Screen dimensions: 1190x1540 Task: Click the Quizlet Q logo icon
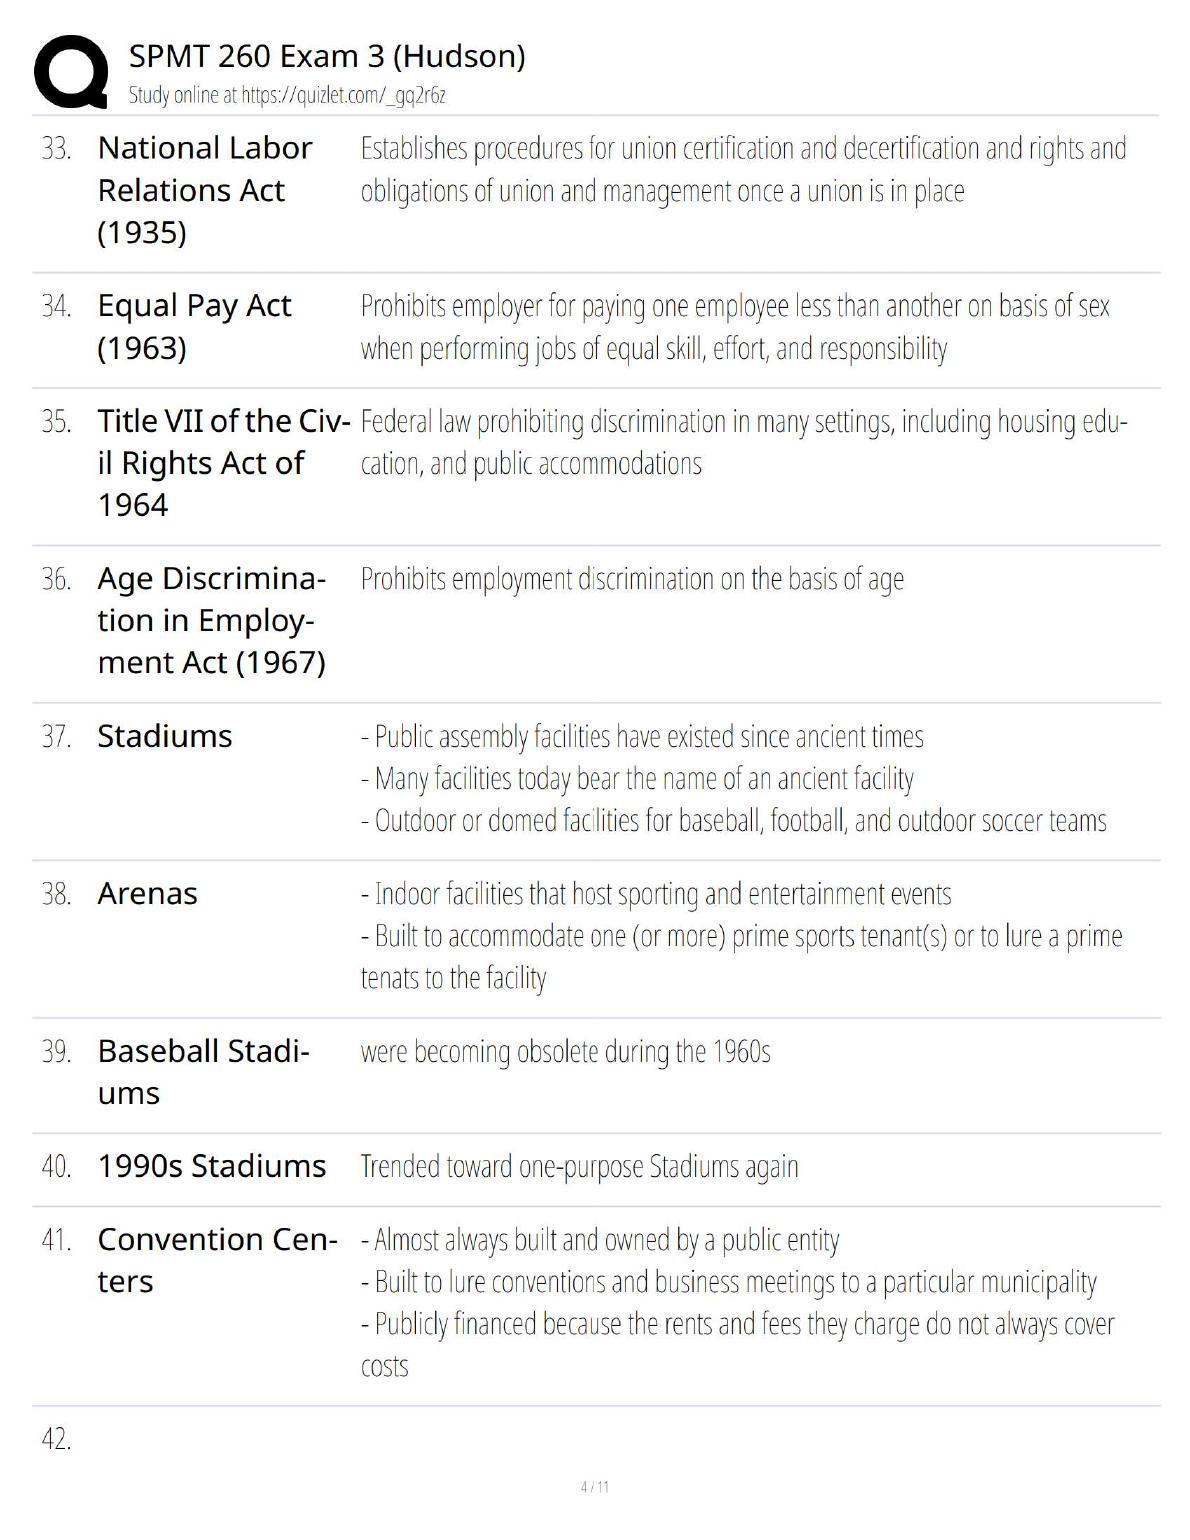click(71, 71)
